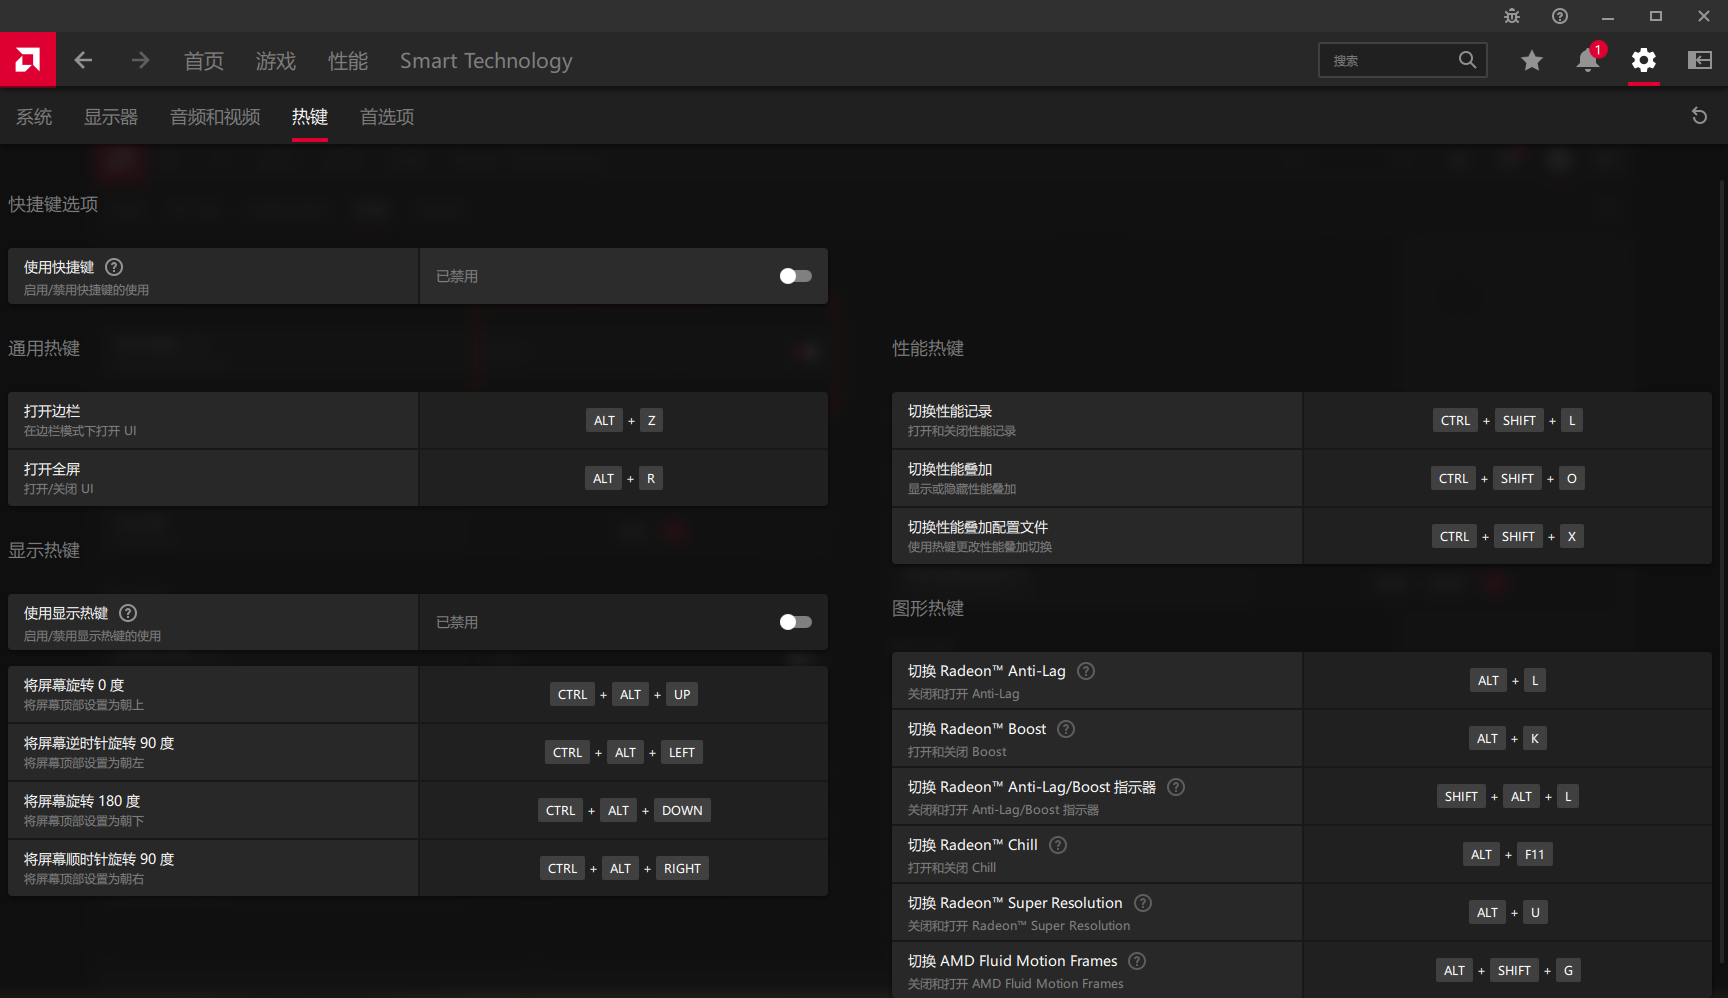The image size is (1728, 998).
Task: Switch to the 显示器 tab
Action: [111, 117]
